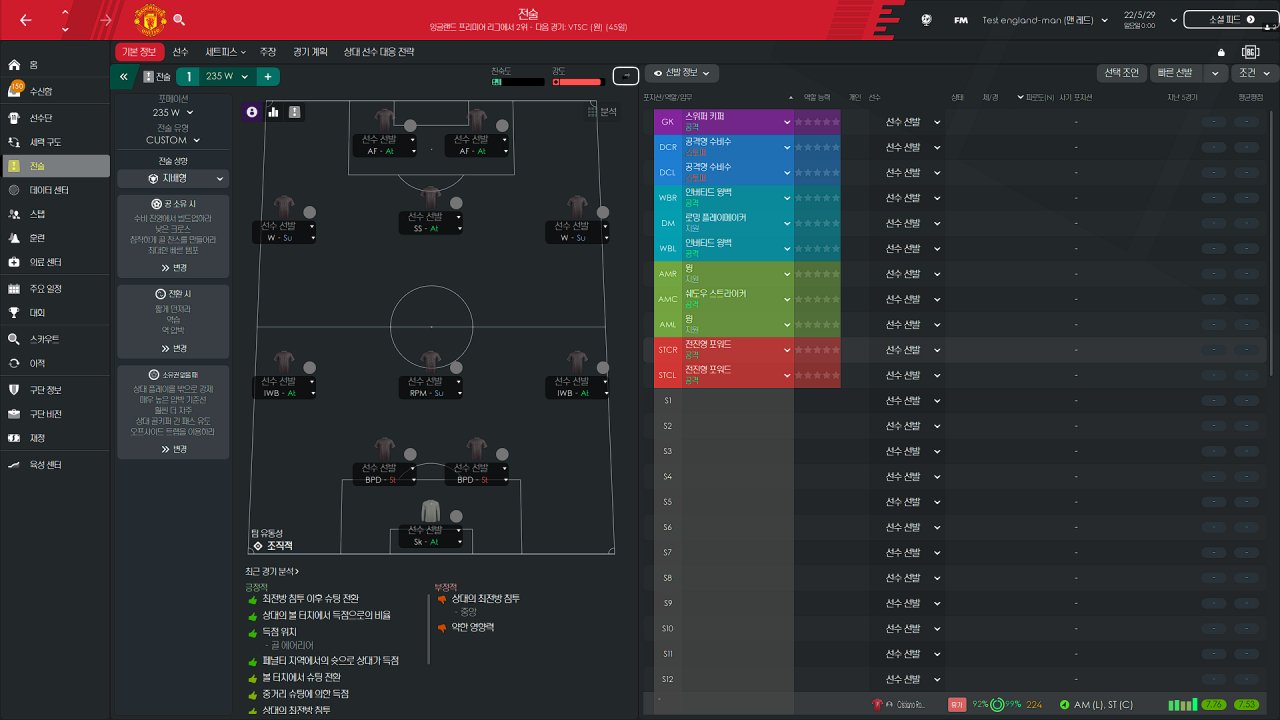
Task: Click the world globe icon in top bar
Action: pos(927,19)
